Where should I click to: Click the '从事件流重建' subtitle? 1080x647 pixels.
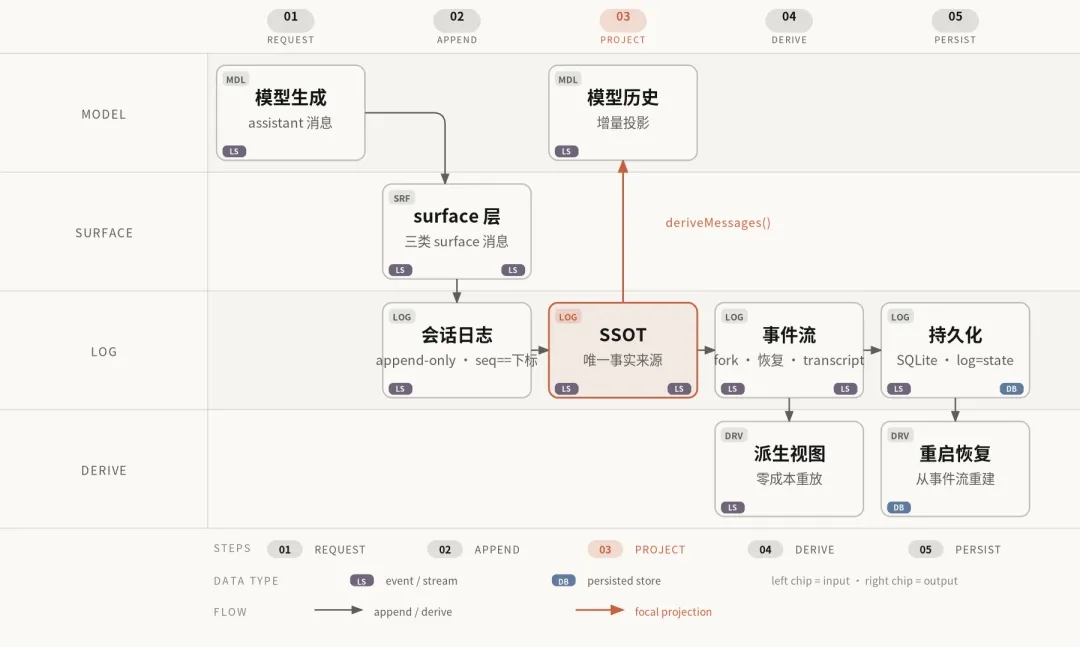click(955, 479)
